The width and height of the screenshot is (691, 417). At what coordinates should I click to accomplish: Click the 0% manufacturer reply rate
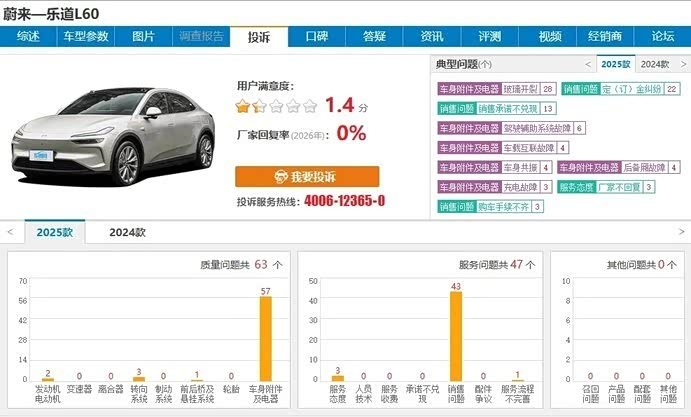[x=351, y=133]
